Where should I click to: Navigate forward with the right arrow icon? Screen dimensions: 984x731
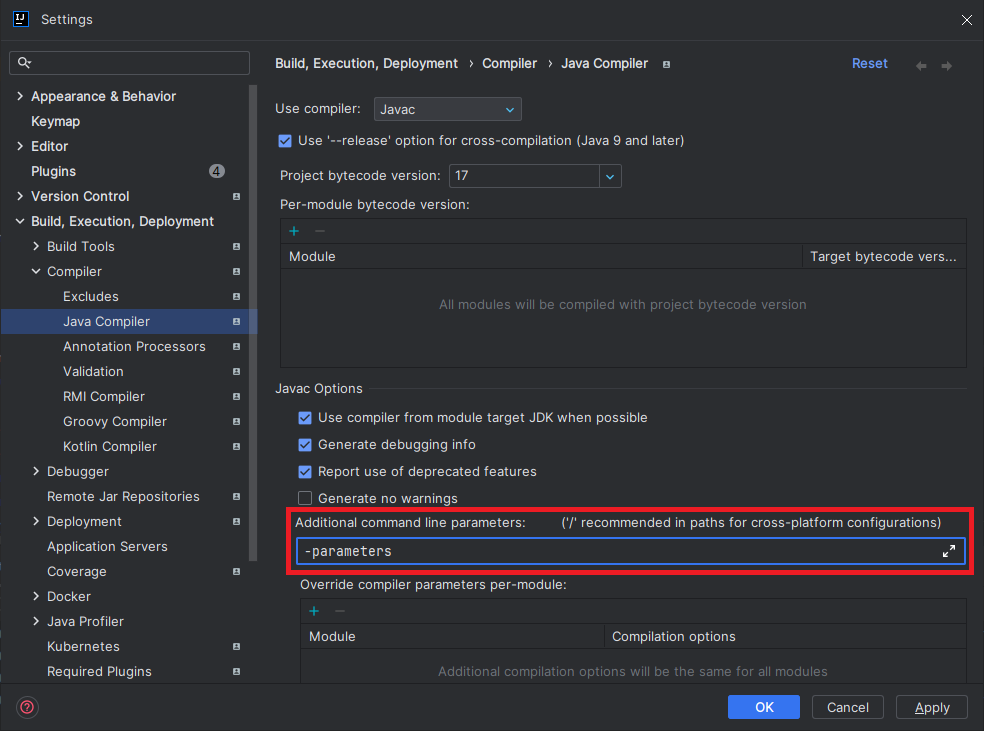pyautogui.click(x=946, y=65)
